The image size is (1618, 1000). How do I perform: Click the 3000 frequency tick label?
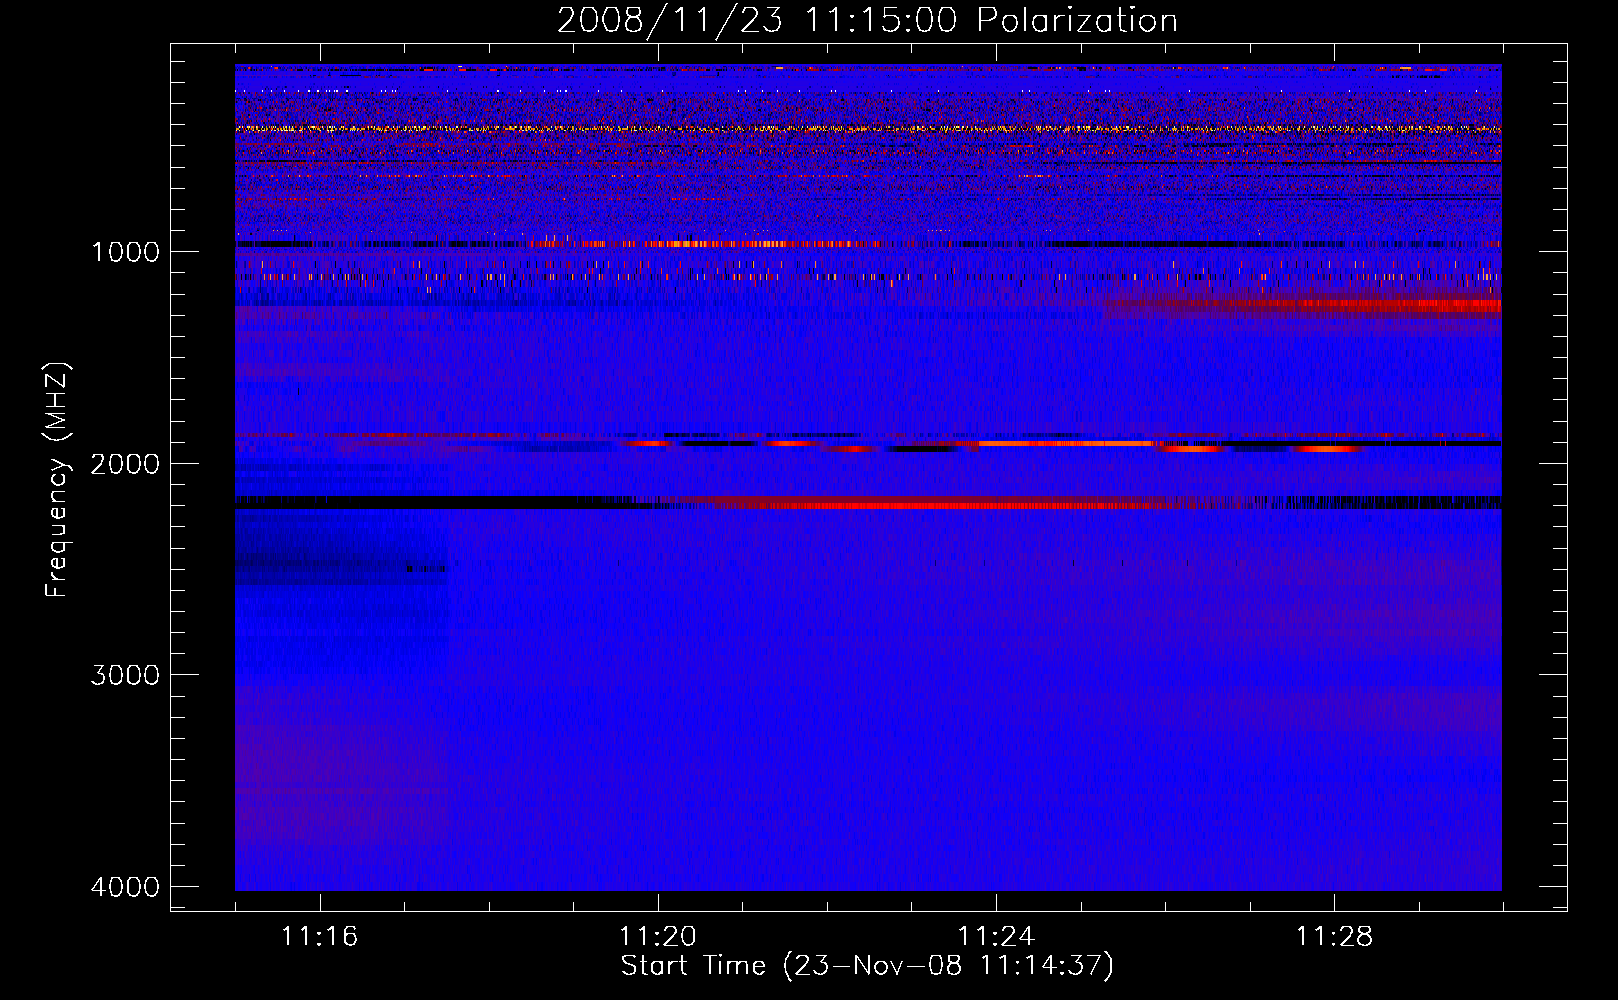click(x=125, y=675)
